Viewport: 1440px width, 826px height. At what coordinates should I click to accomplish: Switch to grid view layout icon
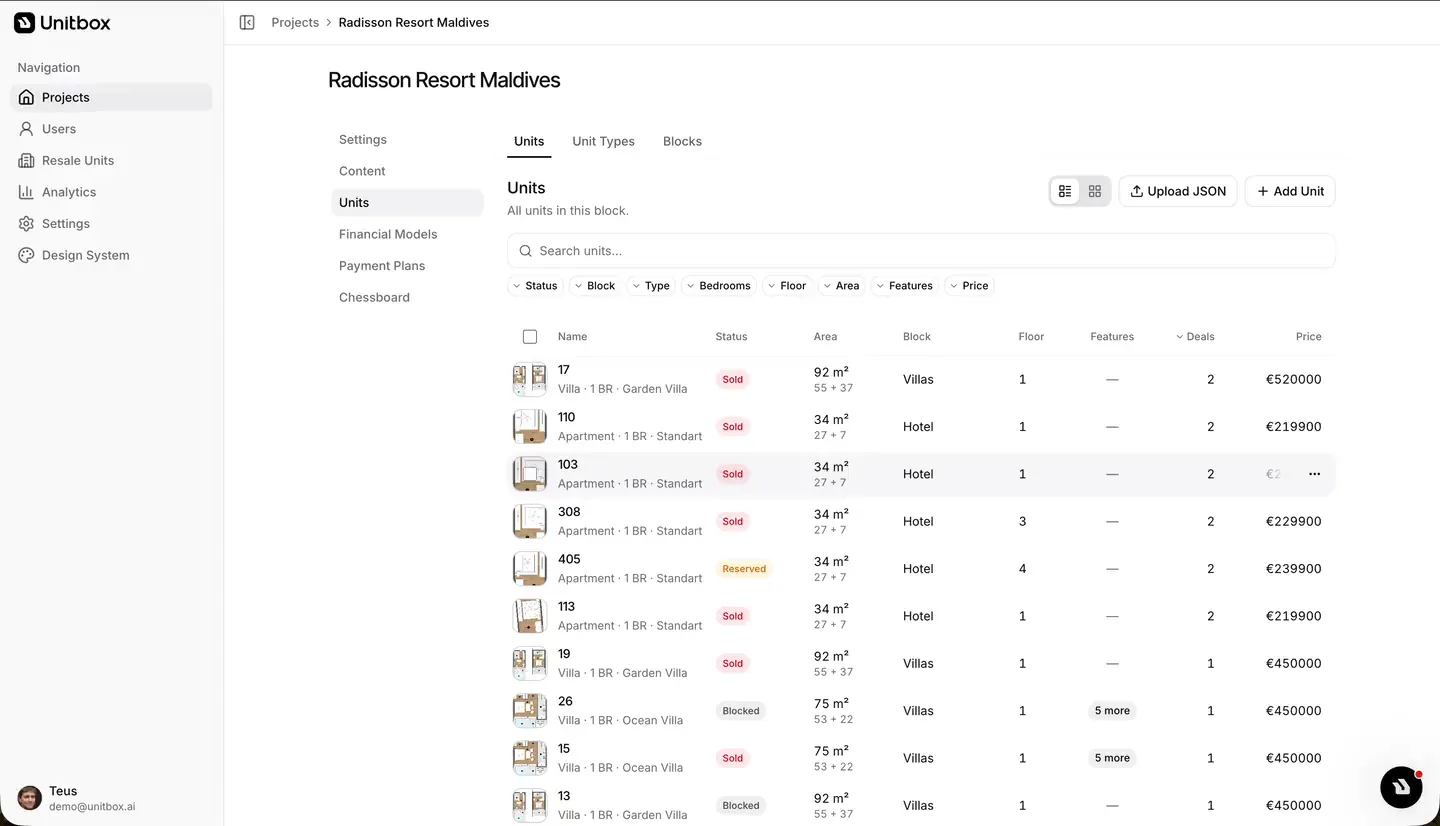pos(1095,191)
